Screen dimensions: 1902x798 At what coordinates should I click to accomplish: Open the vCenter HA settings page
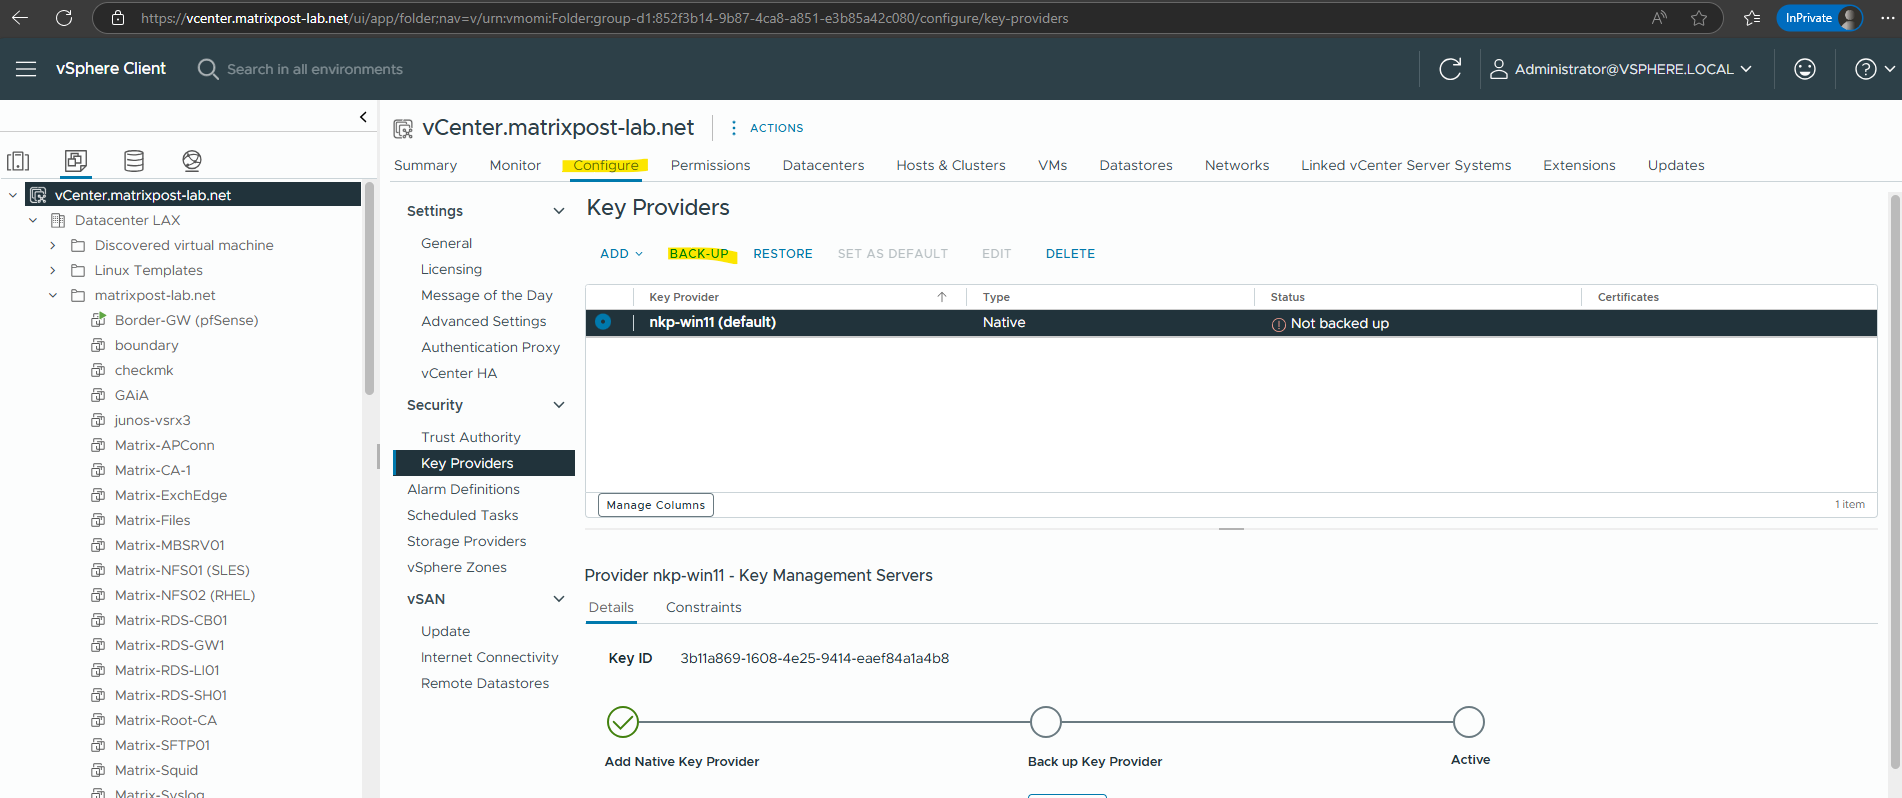(459, 373)
